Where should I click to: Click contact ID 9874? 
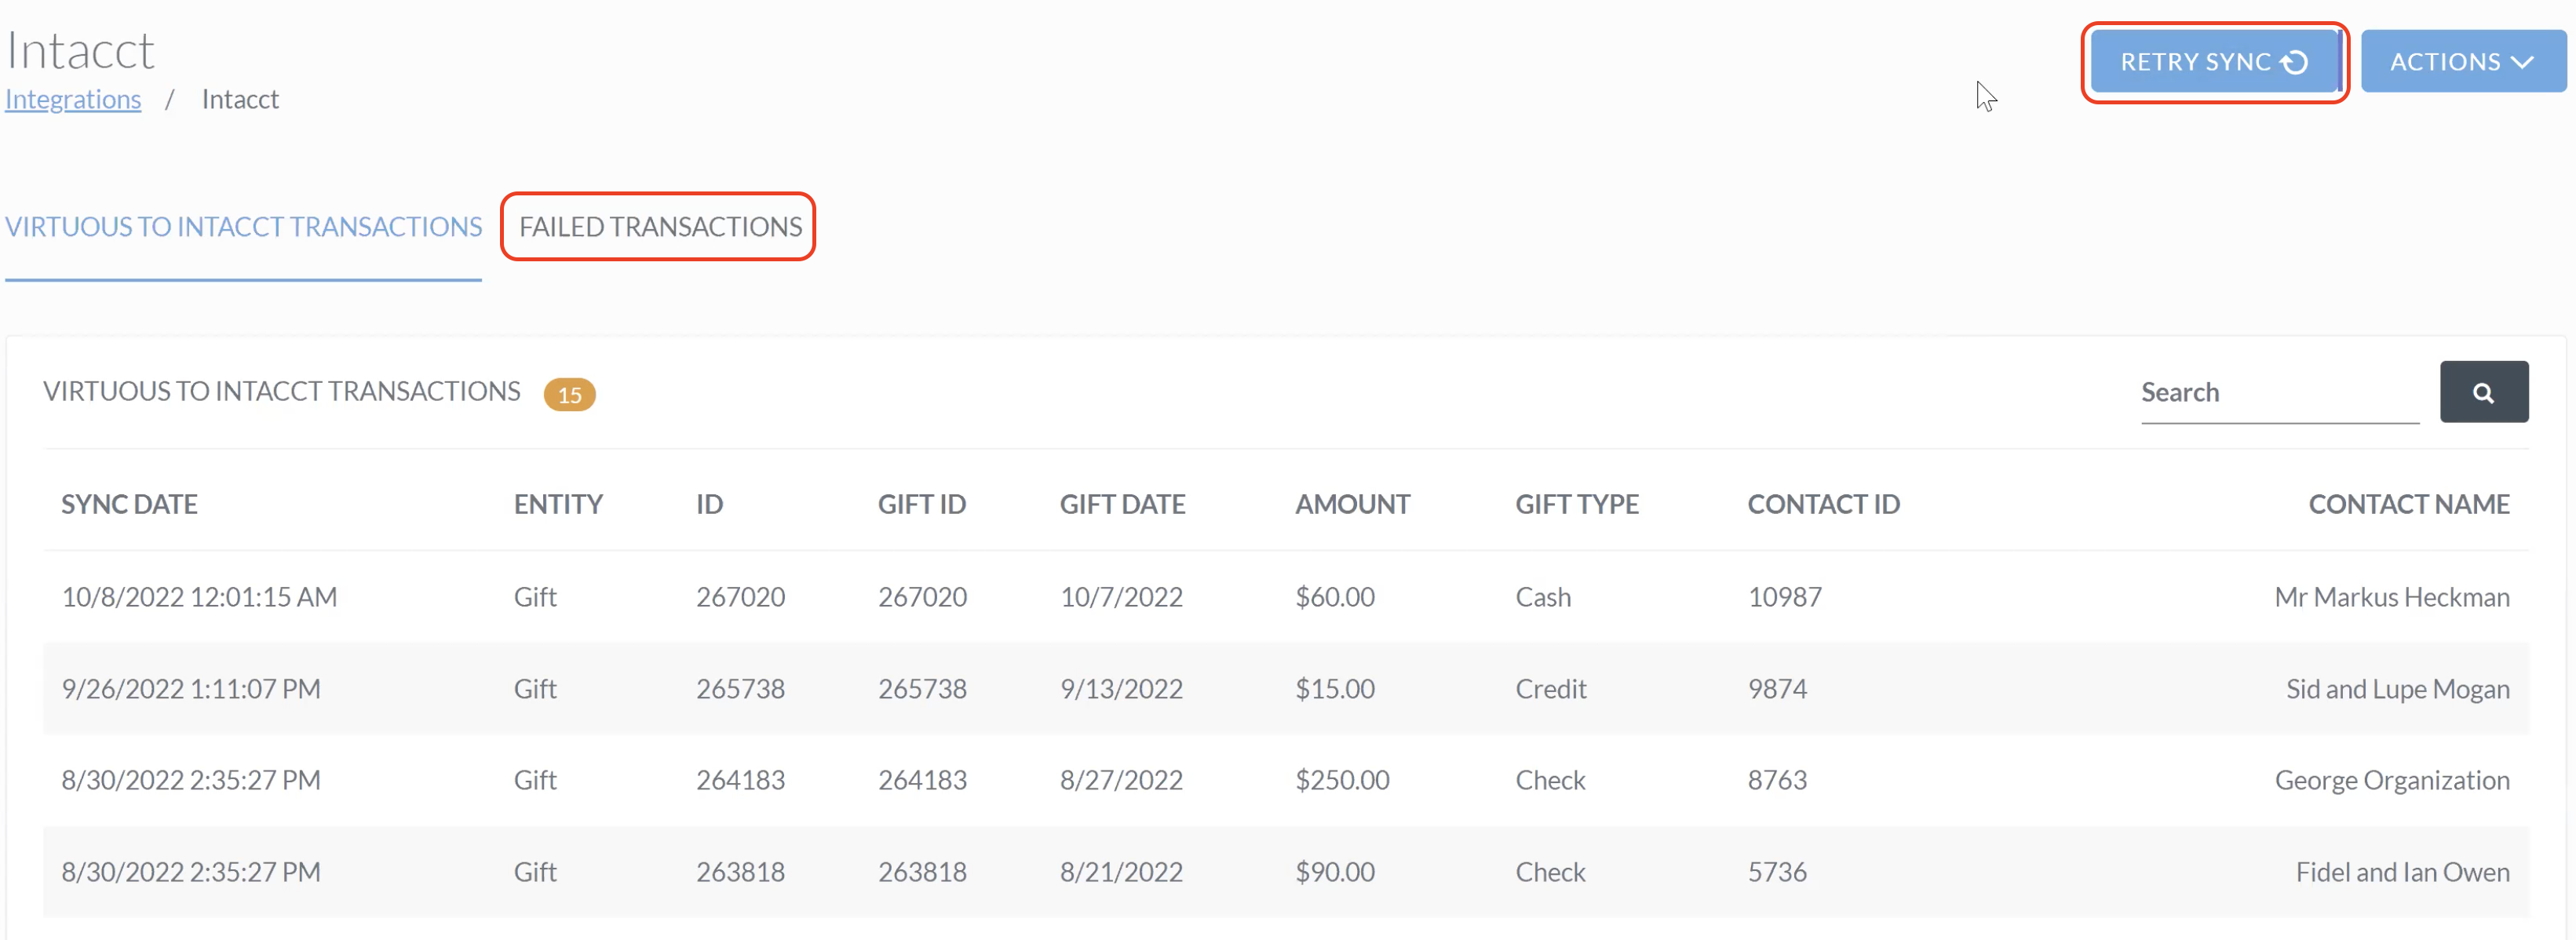point(1776,689)
